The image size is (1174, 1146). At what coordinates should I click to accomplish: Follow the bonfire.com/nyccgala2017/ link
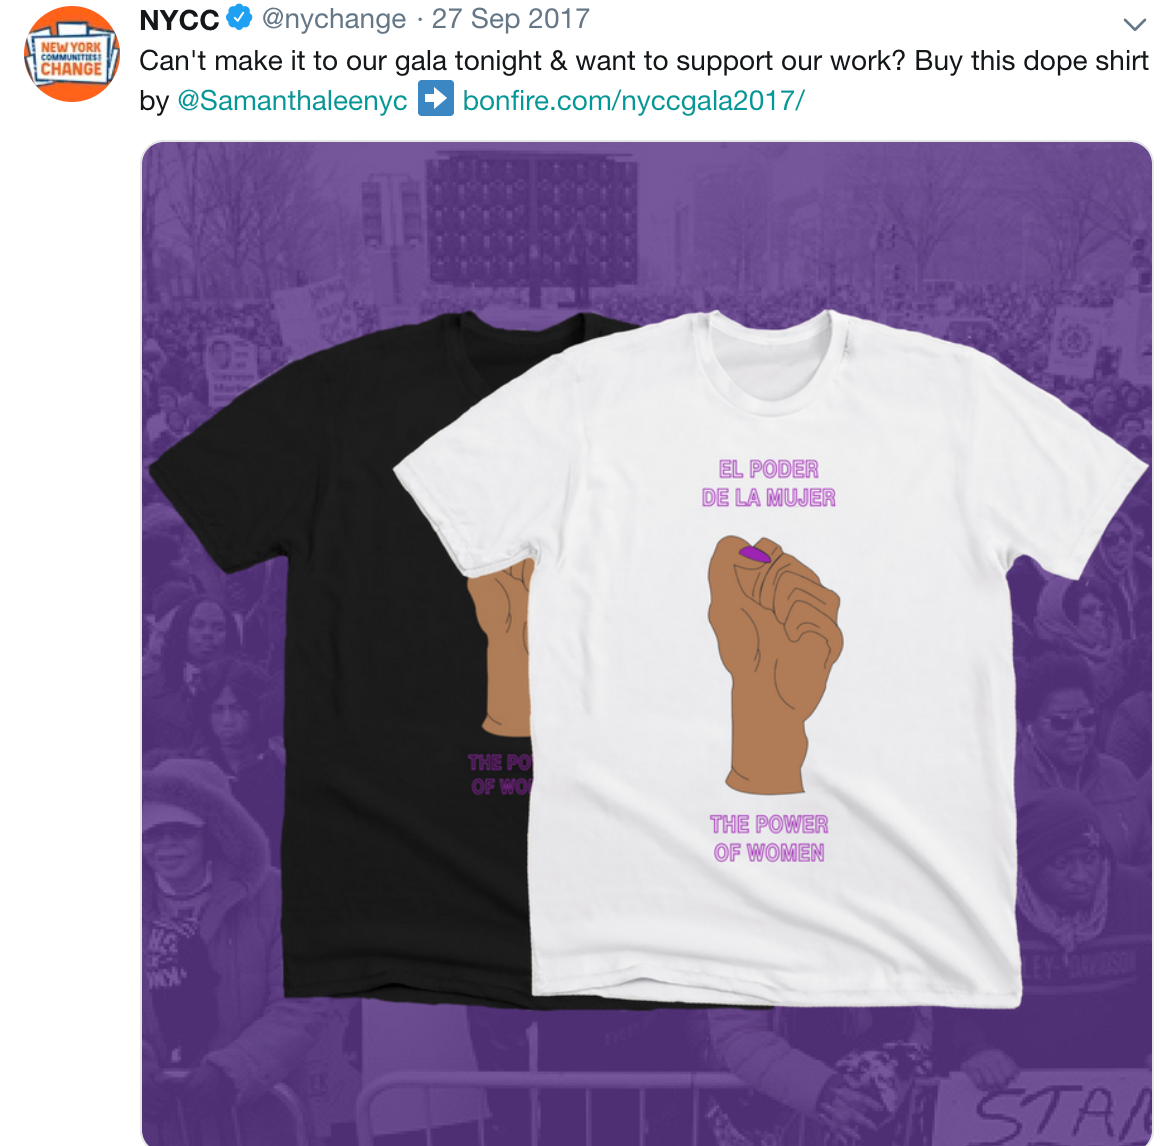click(633, 100)
